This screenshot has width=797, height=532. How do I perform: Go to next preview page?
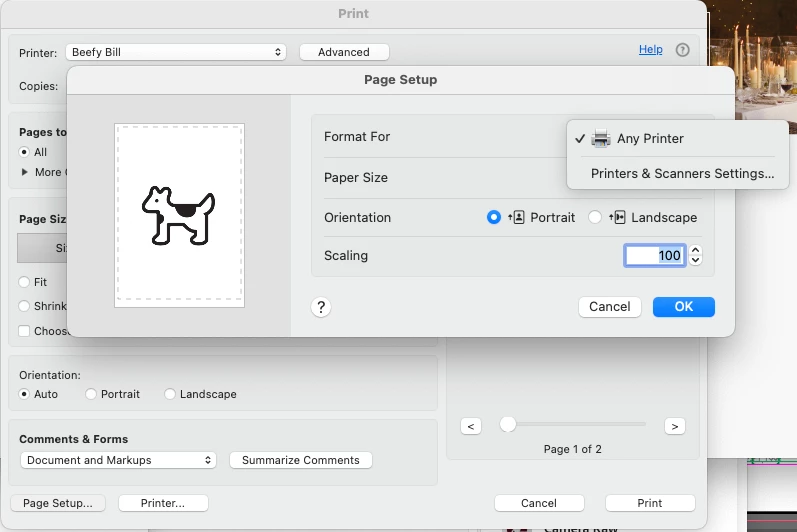pyautogui.click(x=675, y=426)
